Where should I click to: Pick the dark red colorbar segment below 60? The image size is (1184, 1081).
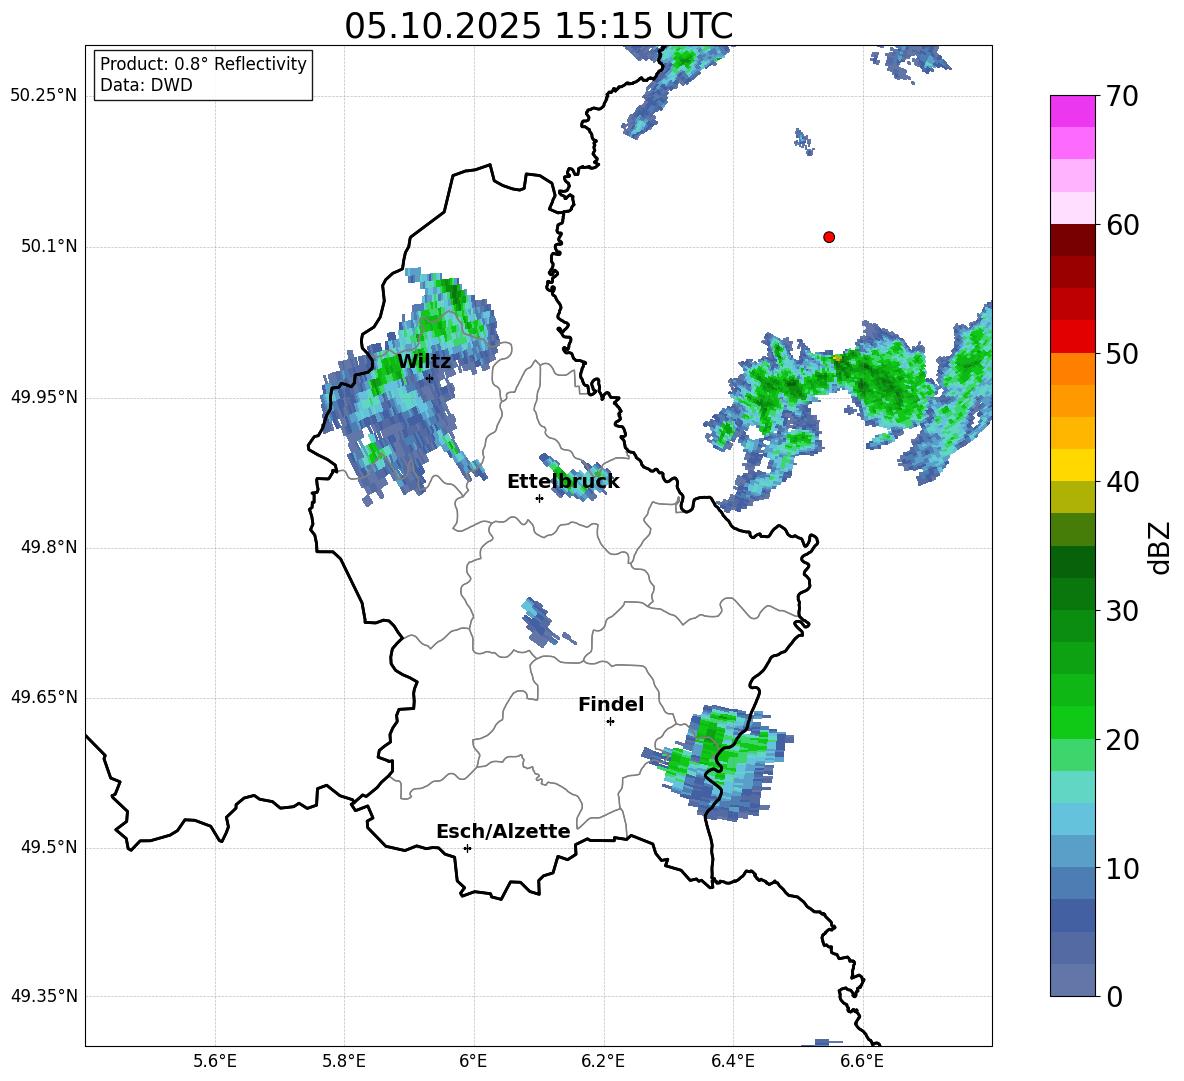1072,240
